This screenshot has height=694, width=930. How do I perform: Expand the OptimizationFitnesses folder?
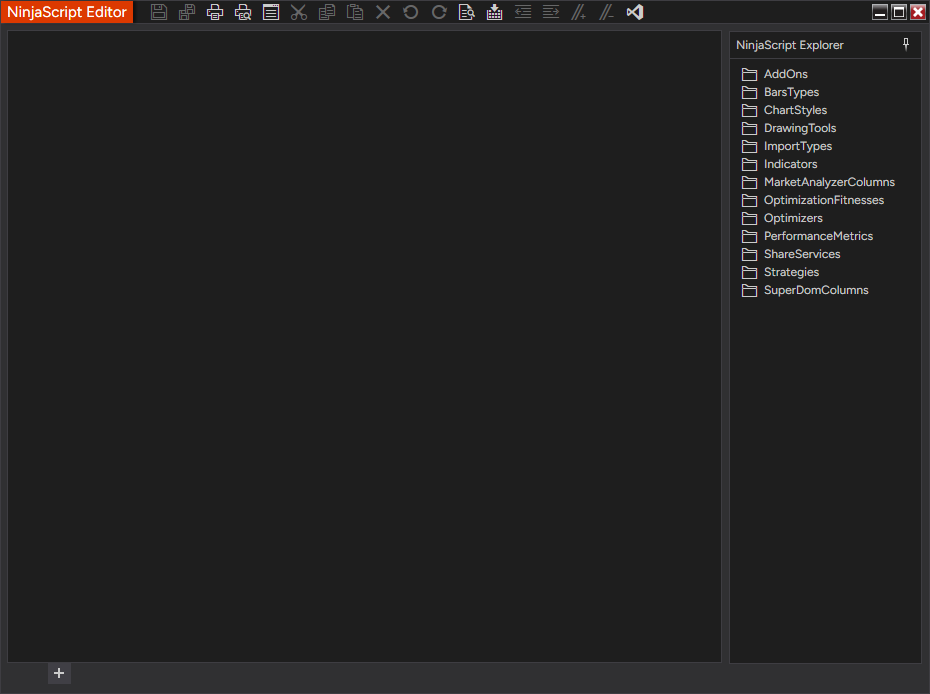[813, 200]
